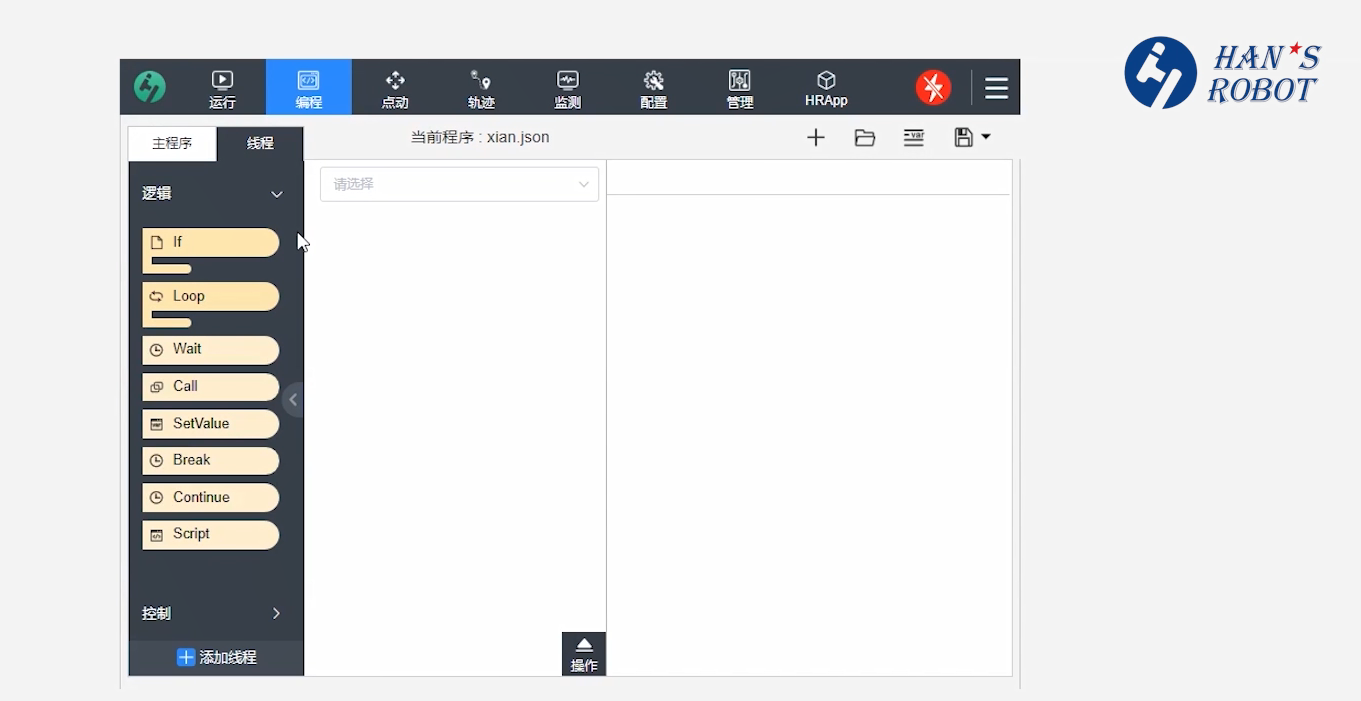Switch to the 线程 tab

(x=260, y=143)
